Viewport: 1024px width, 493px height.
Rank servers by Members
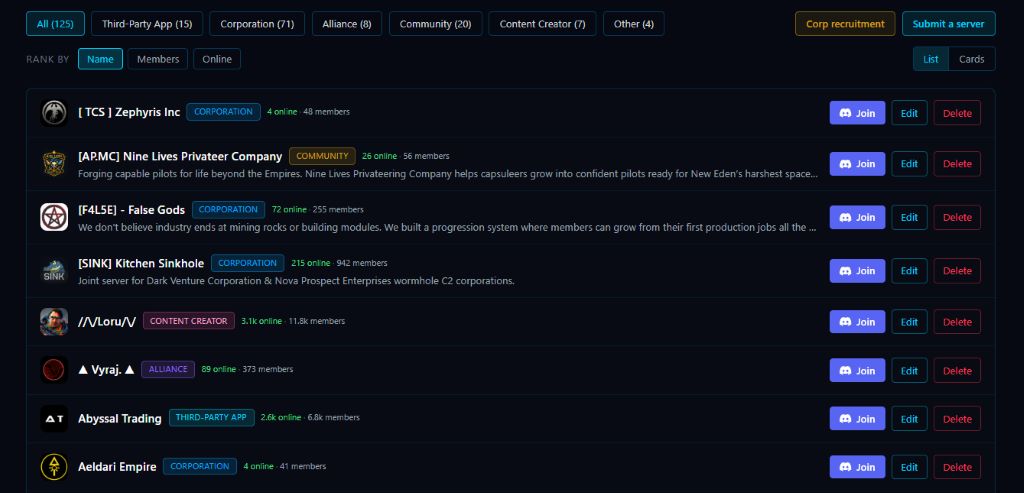coord(158,59)
